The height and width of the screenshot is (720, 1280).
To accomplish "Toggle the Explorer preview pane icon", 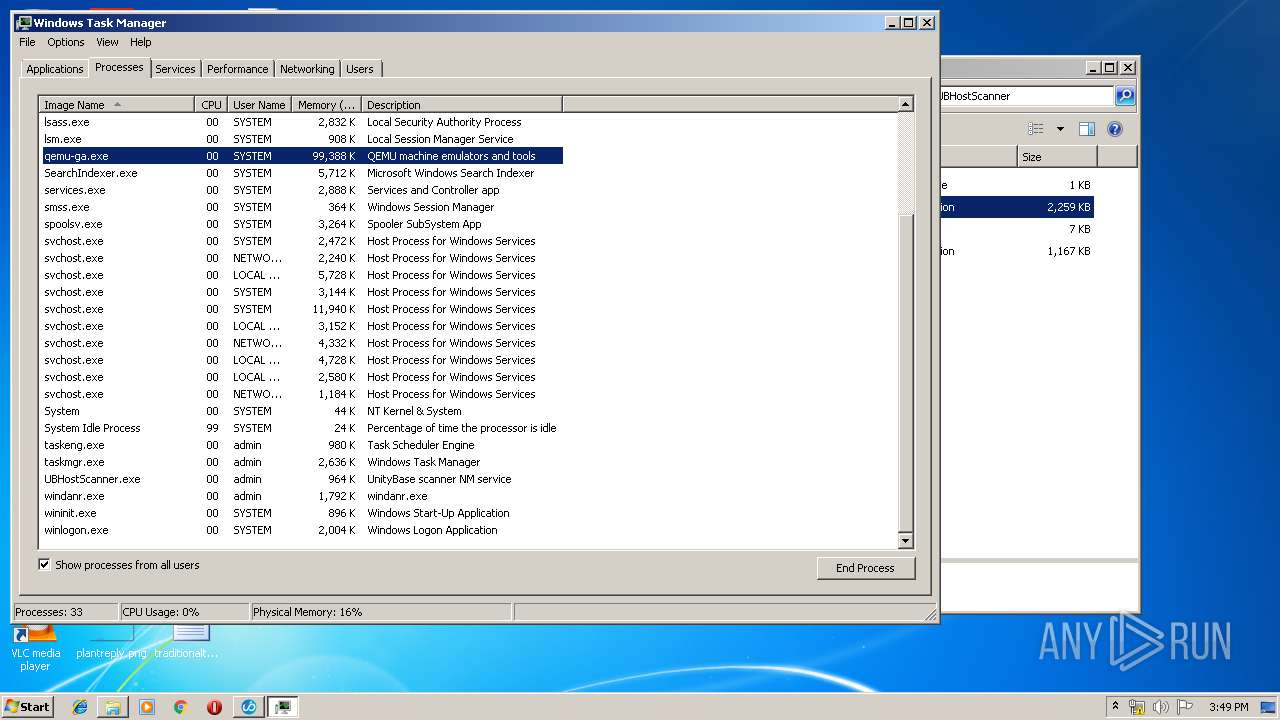I will (1087, 129).
